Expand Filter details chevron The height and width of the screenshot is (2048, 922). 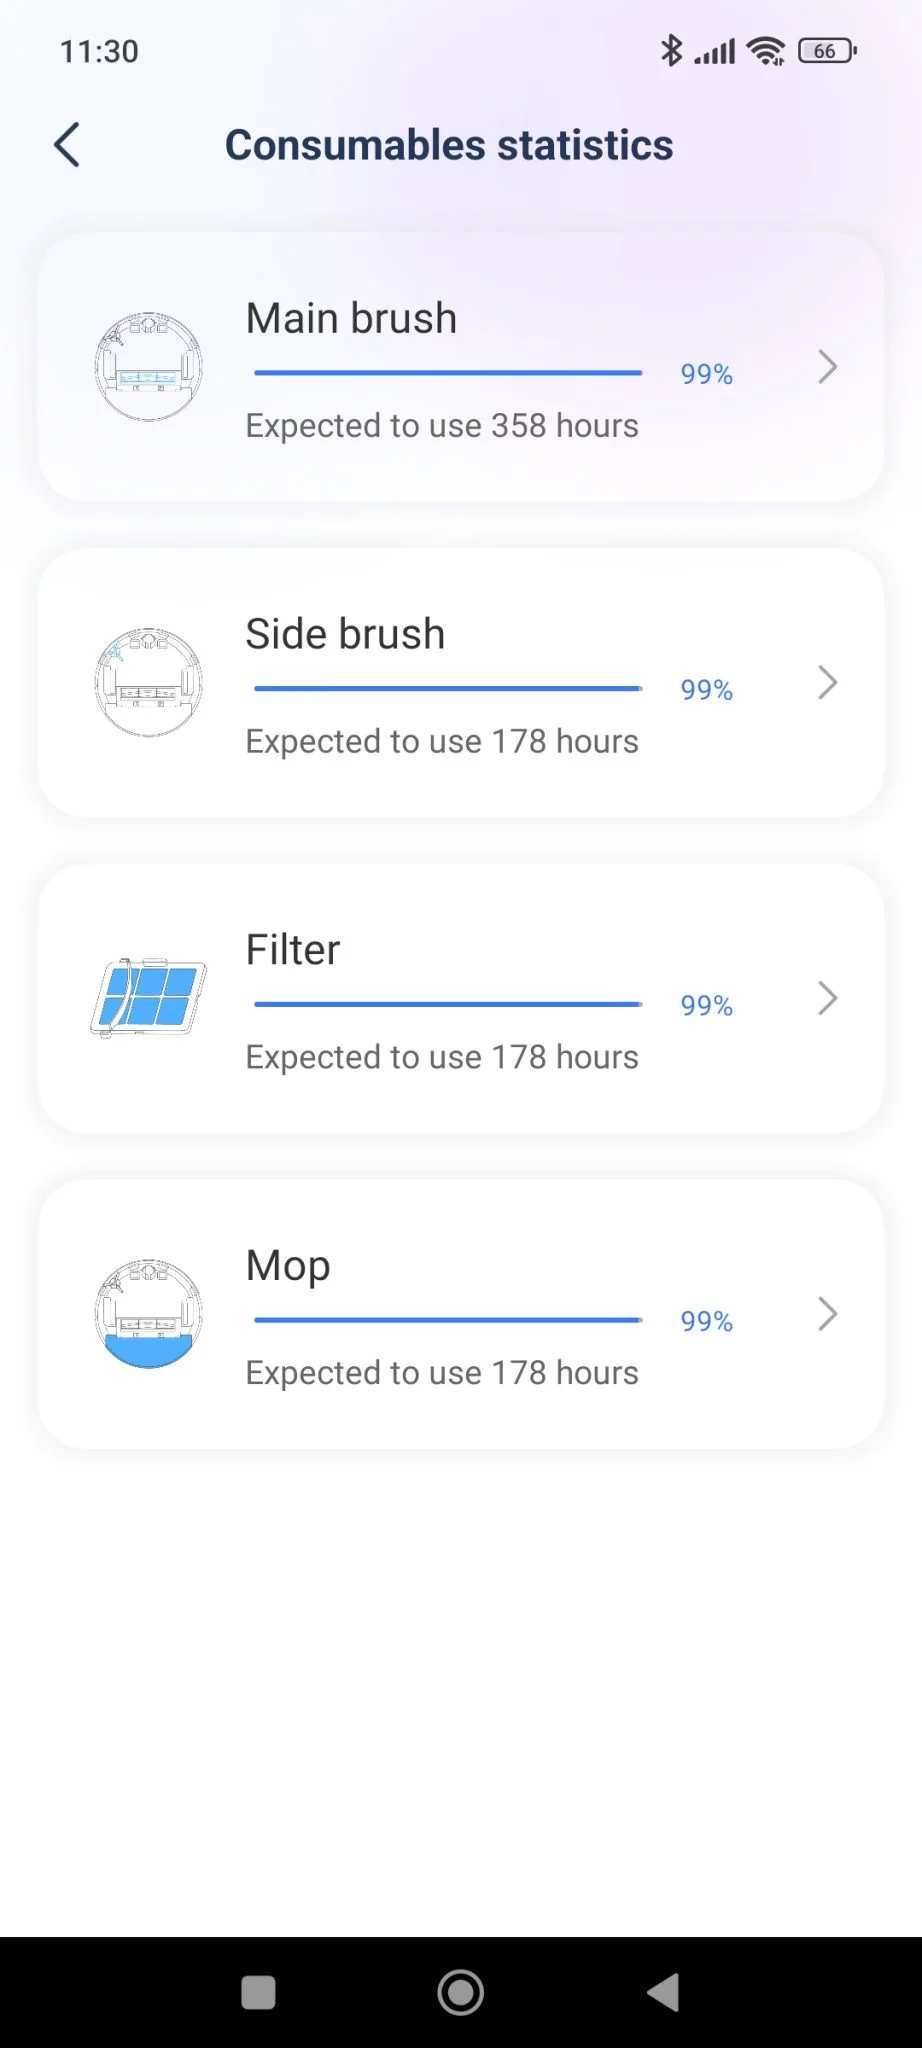point(827,998)
